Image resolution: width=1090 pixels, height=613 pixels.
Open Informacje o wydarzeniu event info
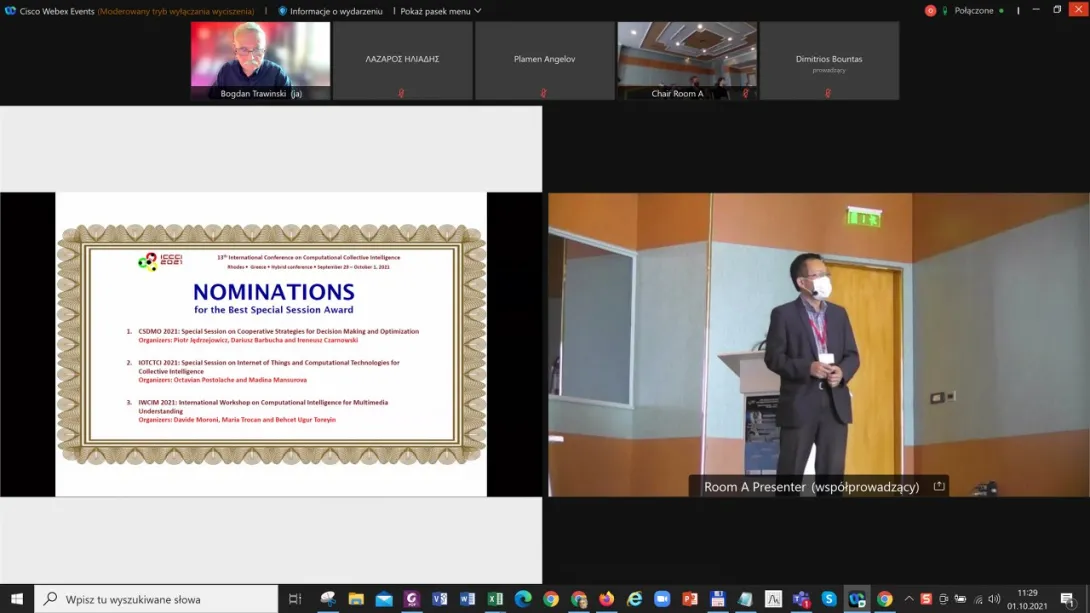(331, 11)
